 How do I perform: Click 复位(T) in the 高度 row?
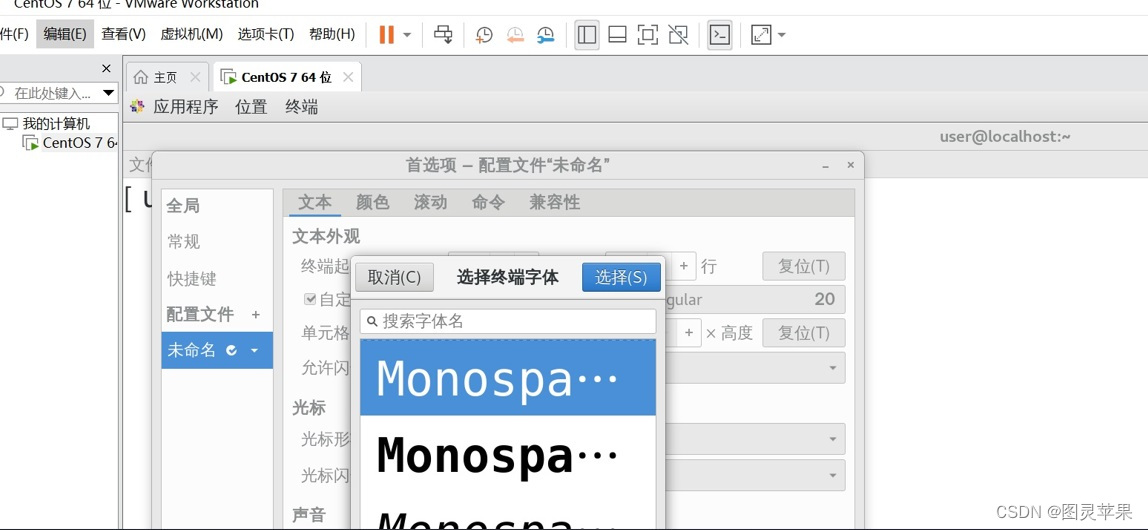(803, 333)
